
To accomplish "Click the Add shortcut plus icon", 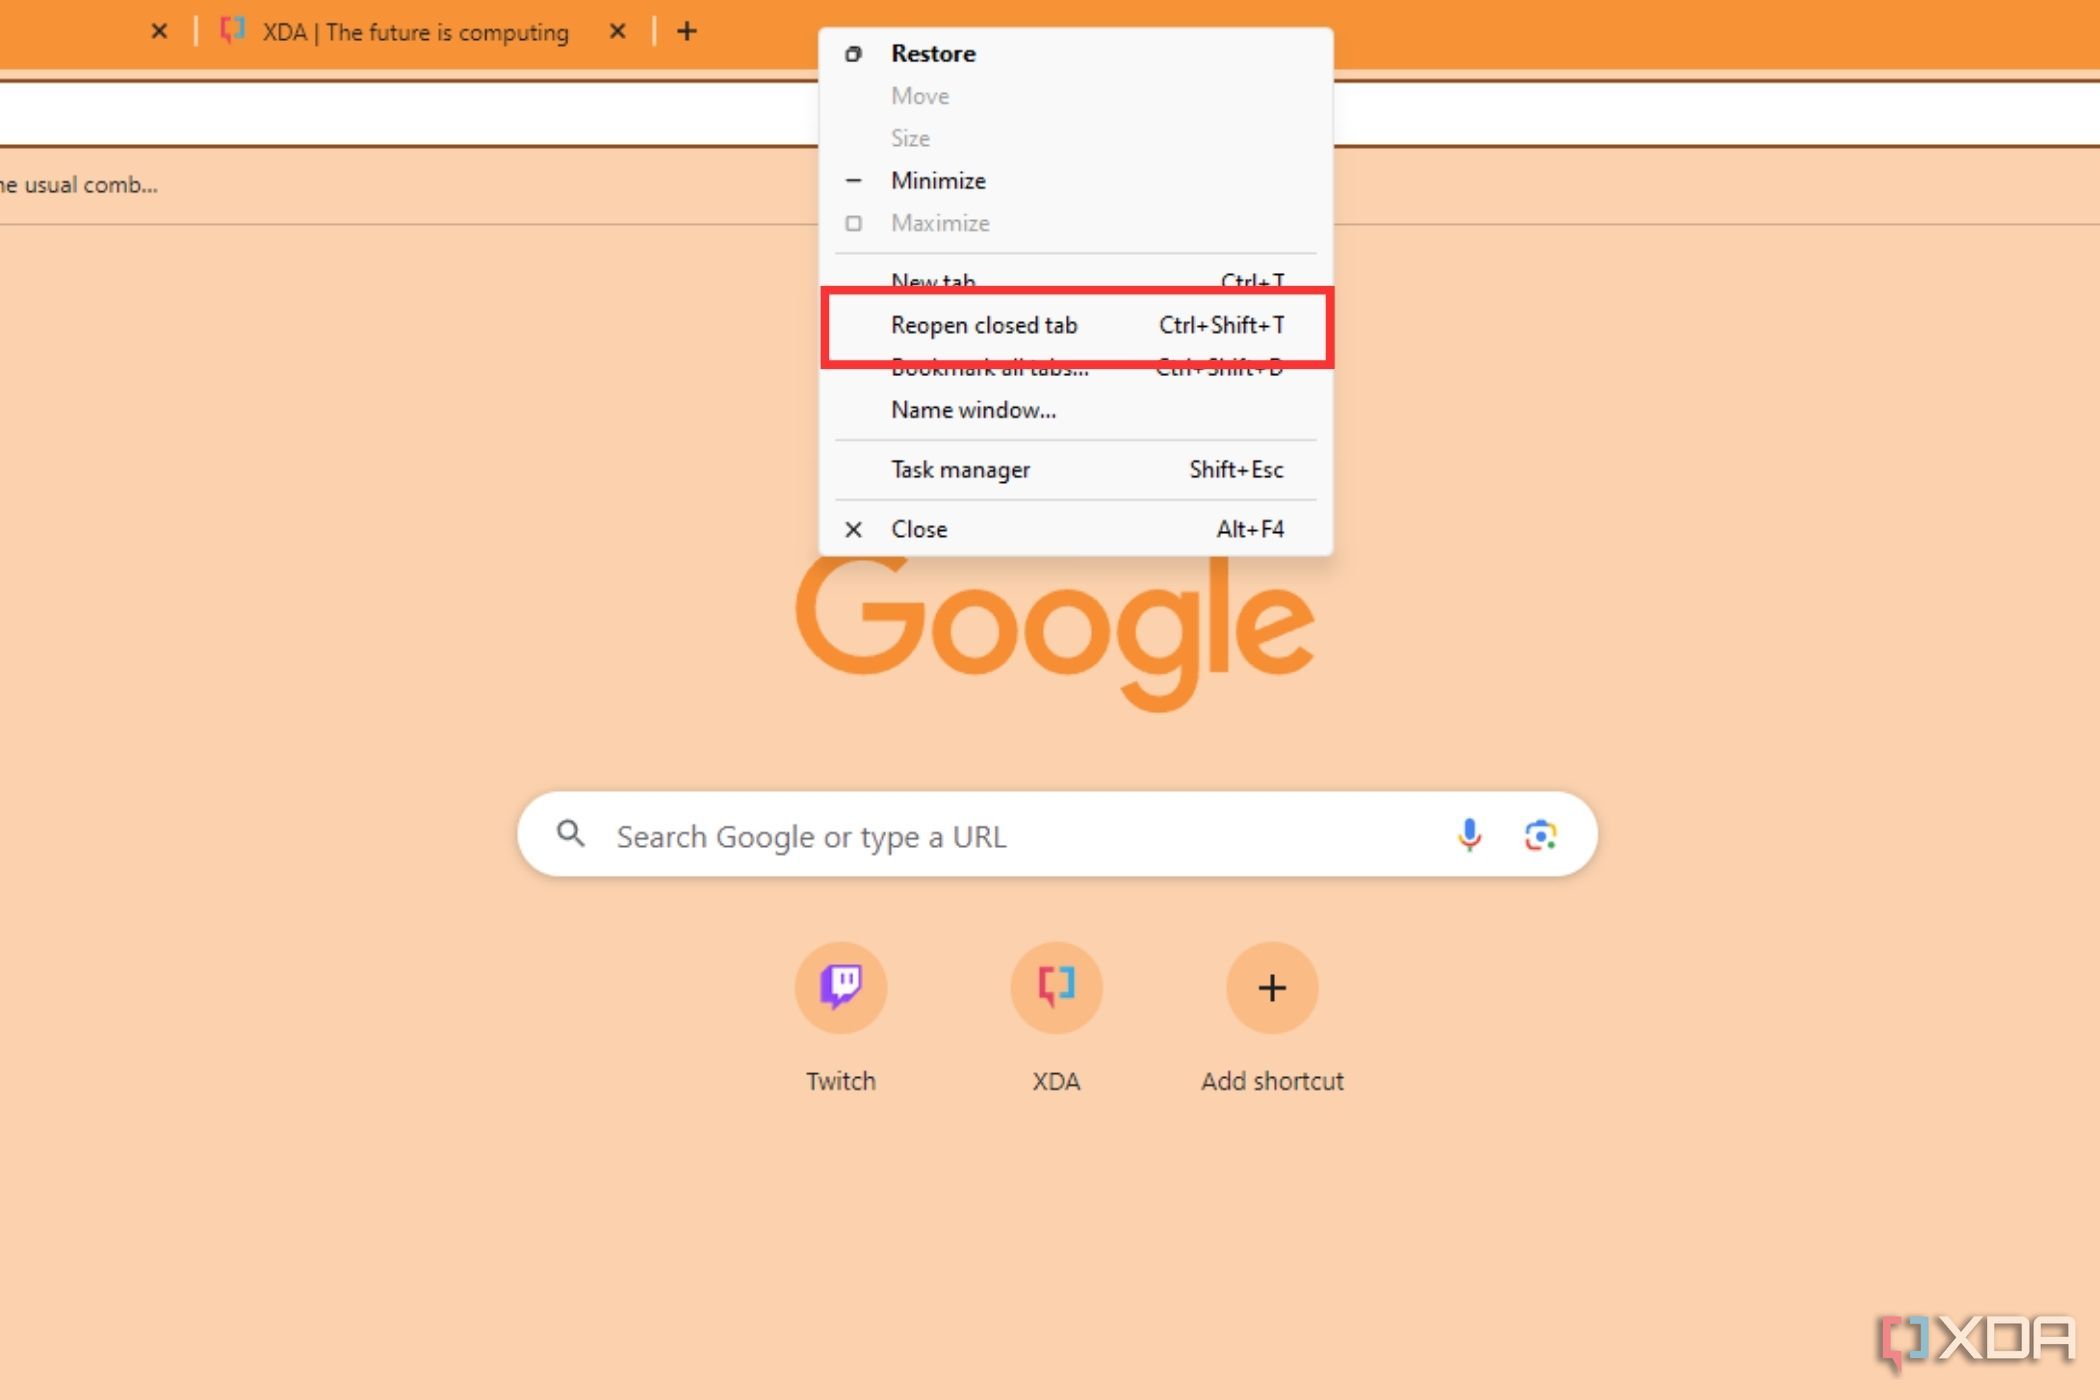I will 1270,988.
